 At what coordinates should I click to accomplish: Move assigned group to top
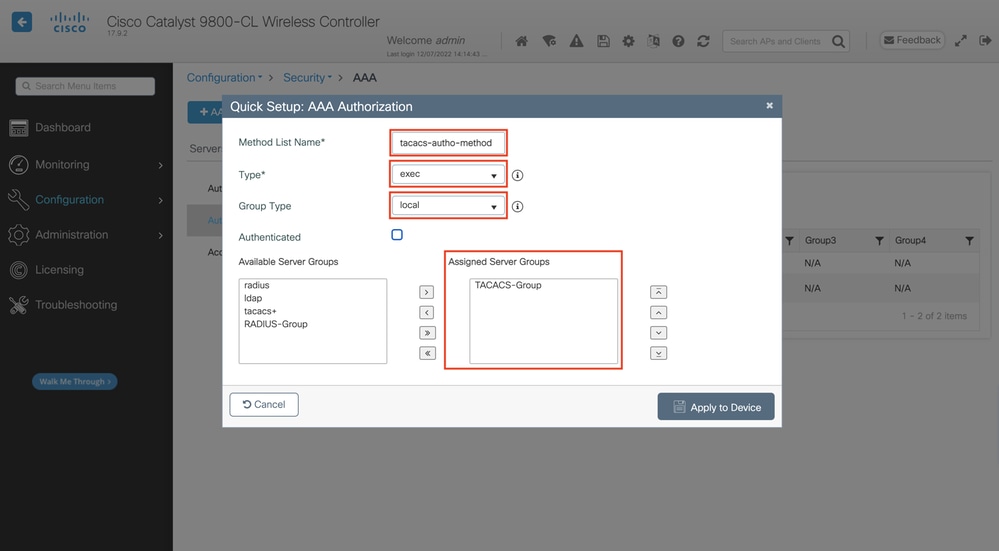(658, 292)
